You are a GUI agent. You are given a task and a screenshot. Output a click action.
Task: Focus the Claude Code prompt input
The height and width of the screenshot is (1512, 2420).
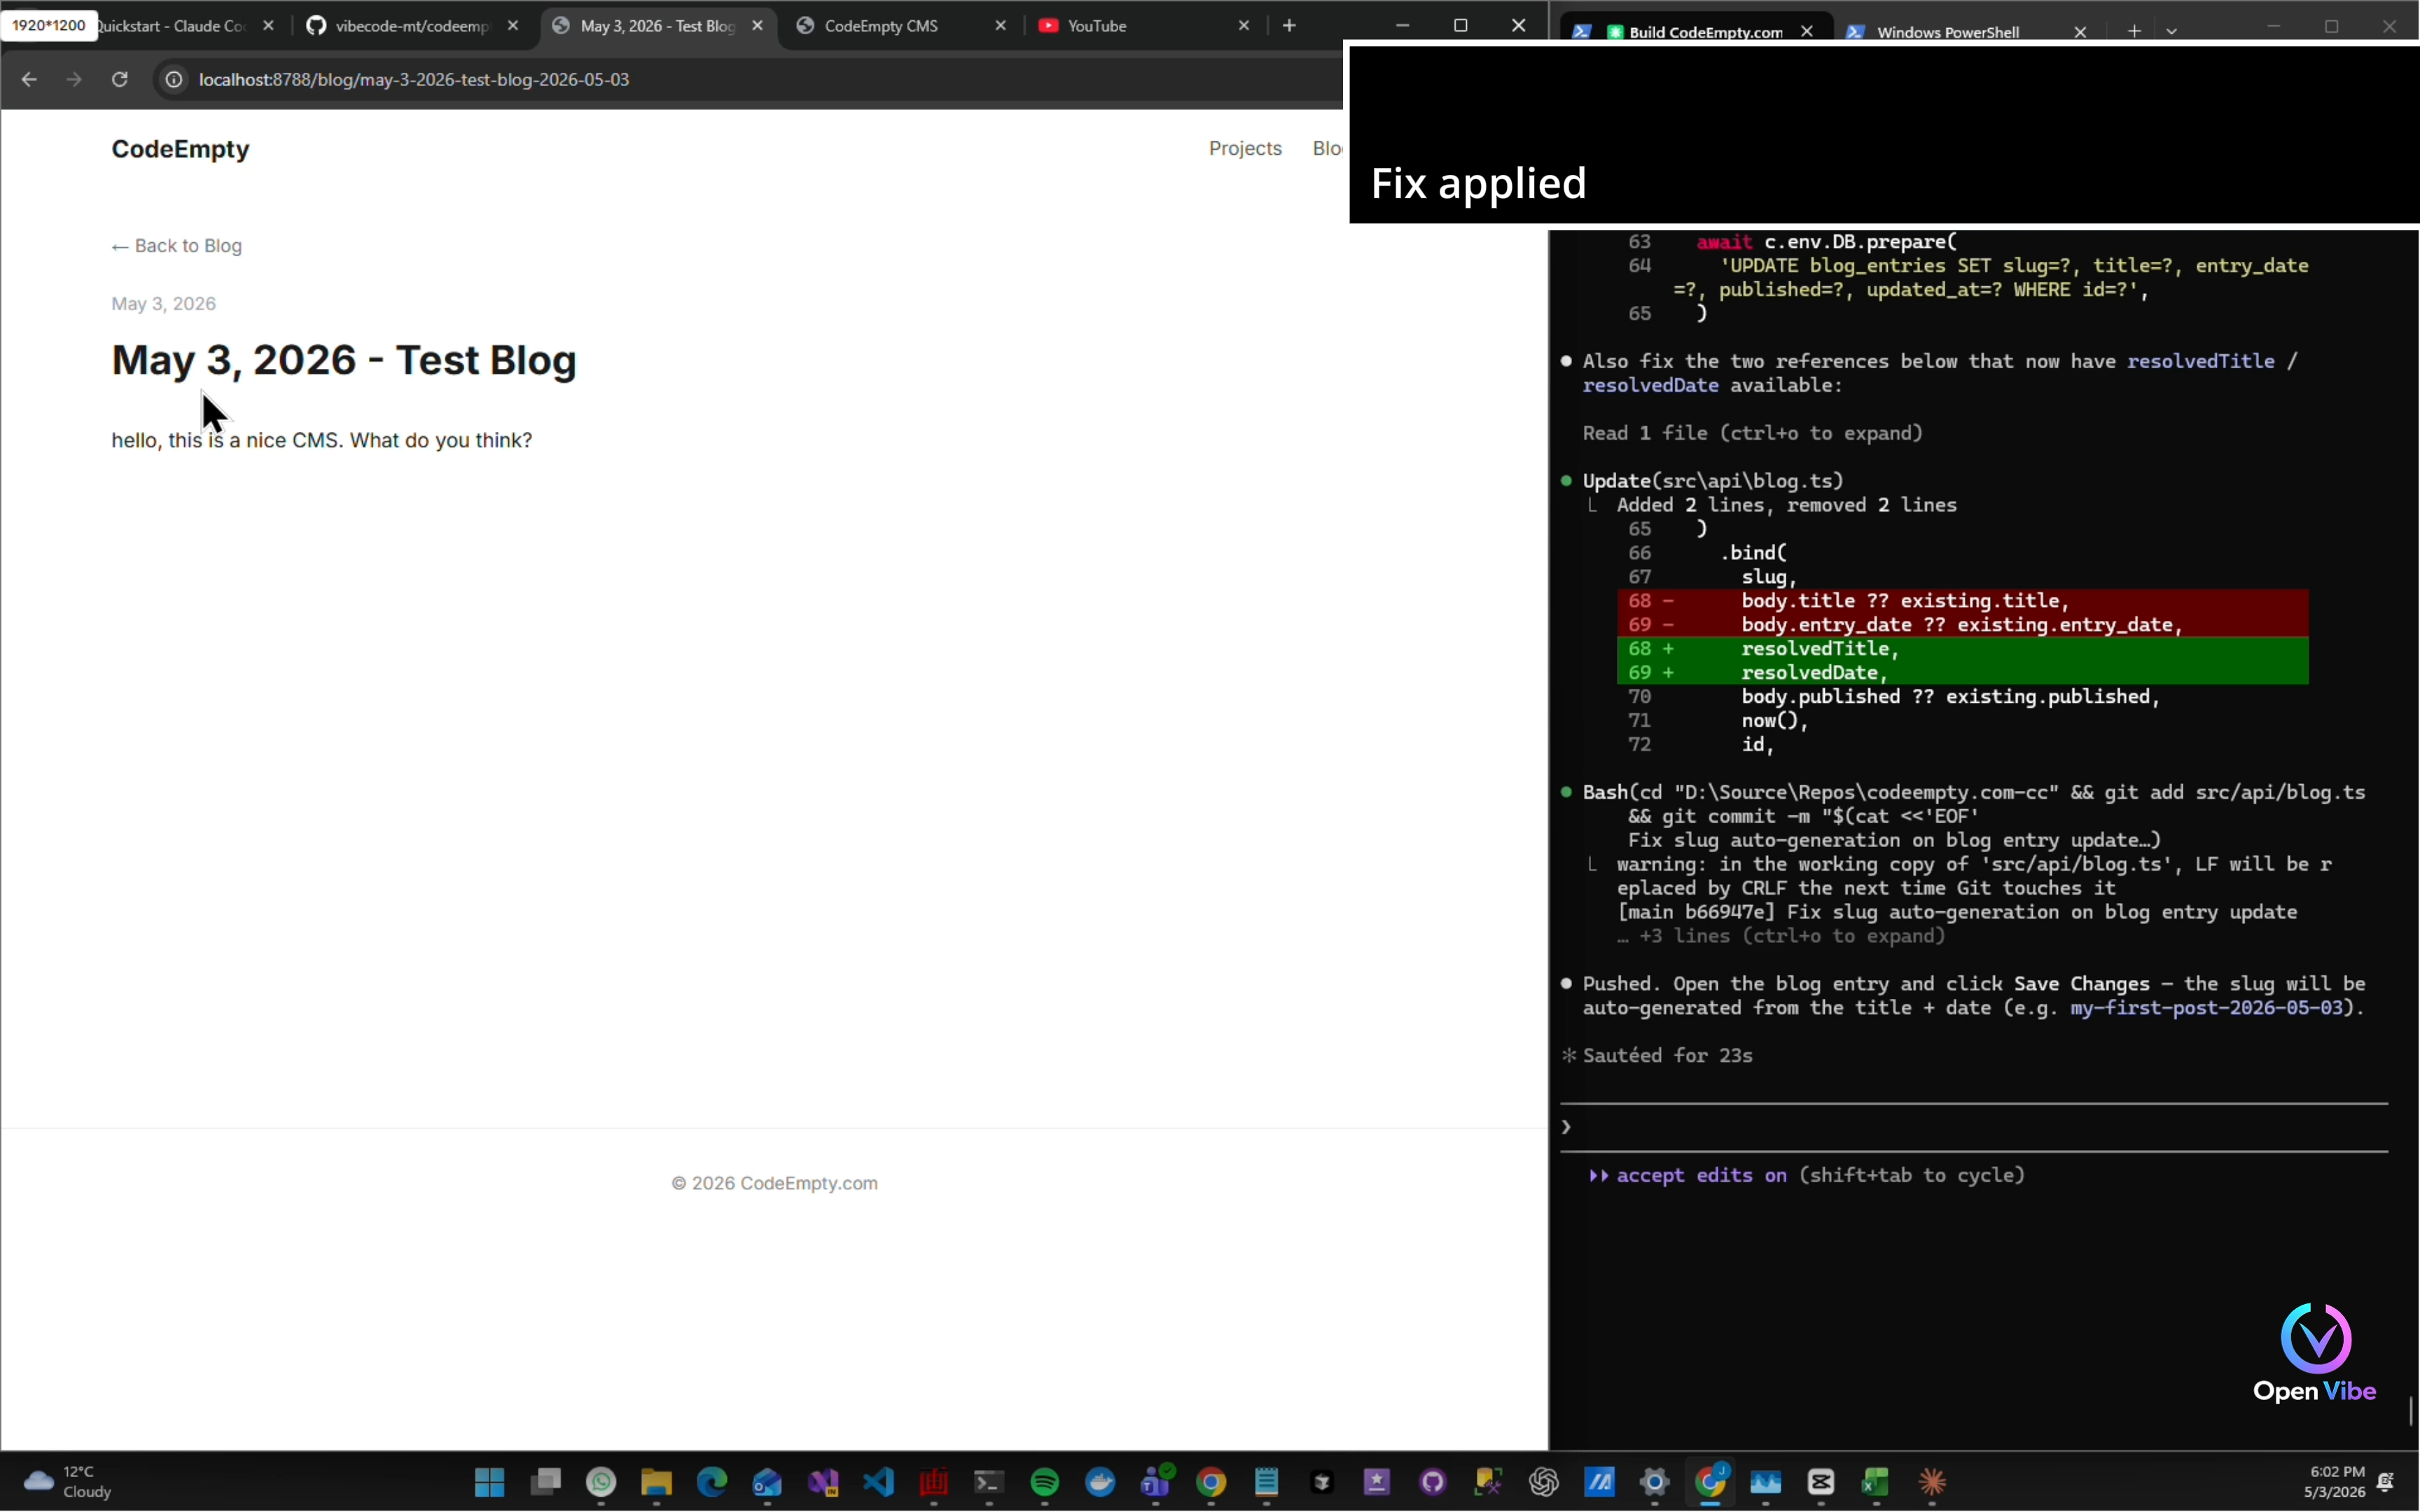click(x=1974, y=1127)
